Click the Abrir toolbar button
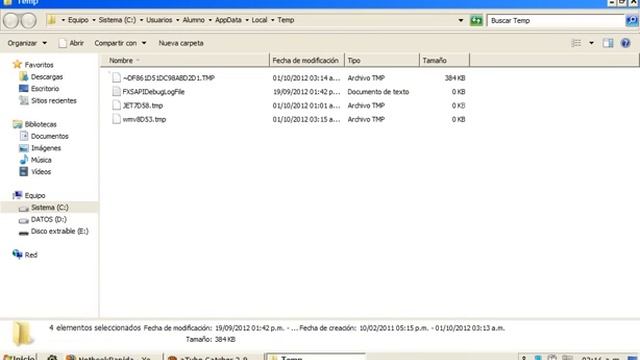 click(x=71, y=43)
